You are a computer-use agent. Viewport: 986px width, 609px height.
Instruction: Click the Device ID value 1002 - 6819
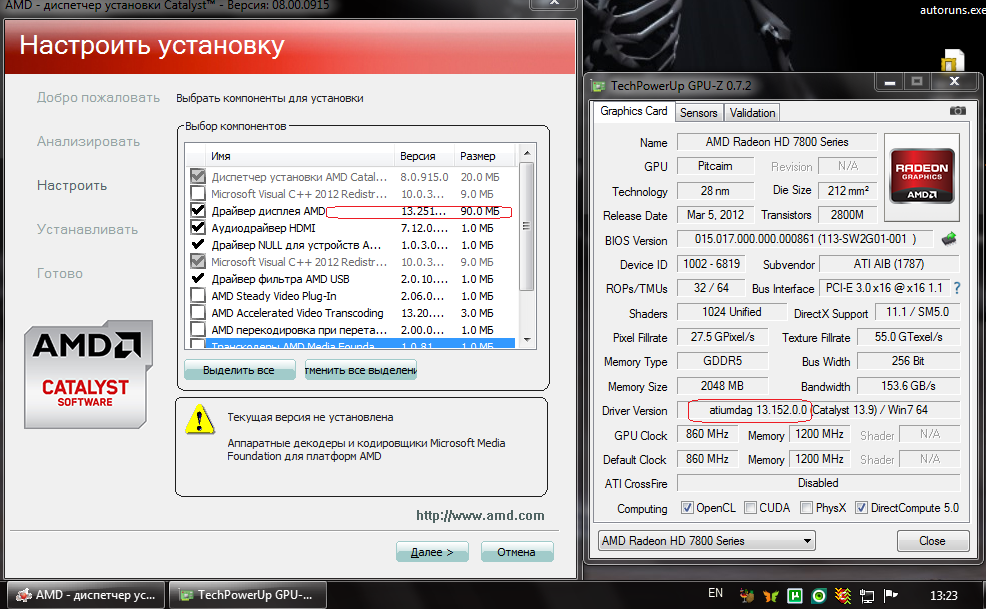711,264
